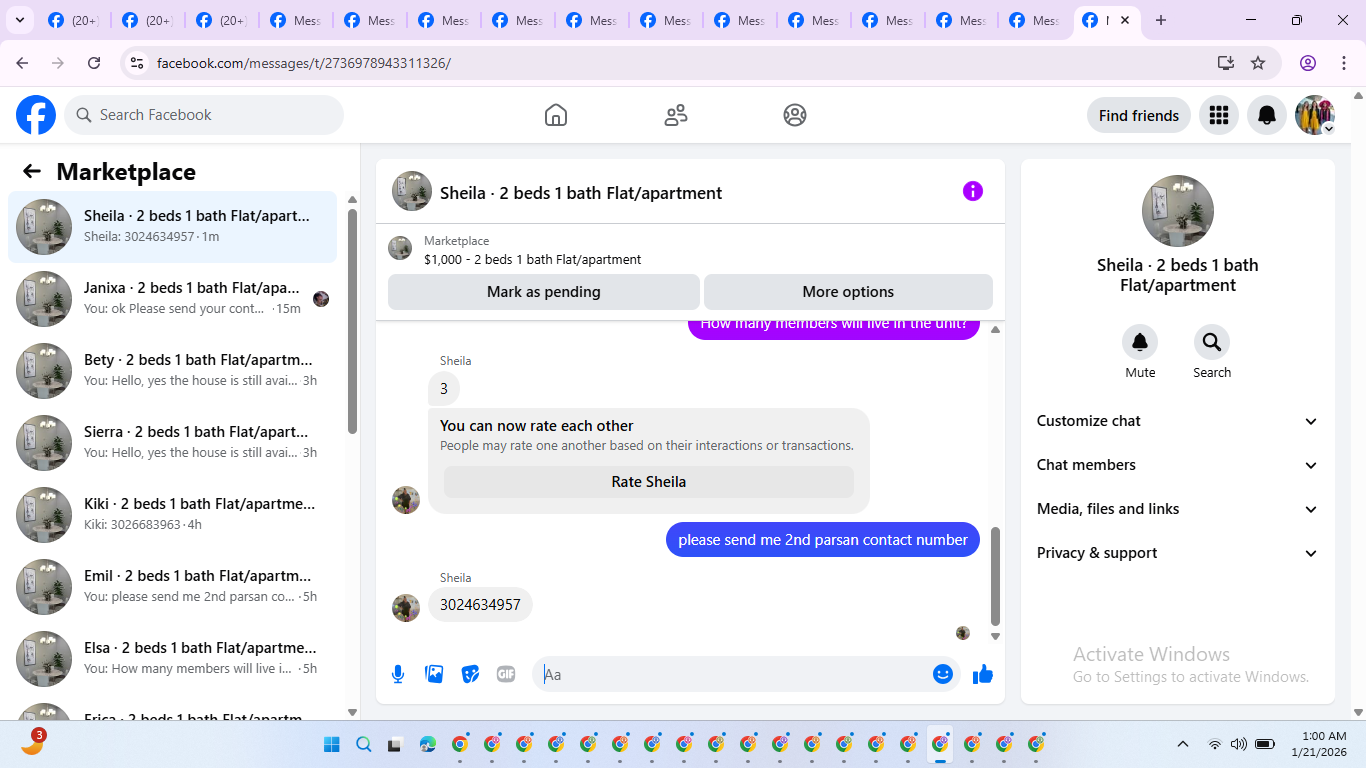Screen dimensions: 1366x768
Task: Mute this conversation with the bell icon
Action: (x=1140, y=342)
